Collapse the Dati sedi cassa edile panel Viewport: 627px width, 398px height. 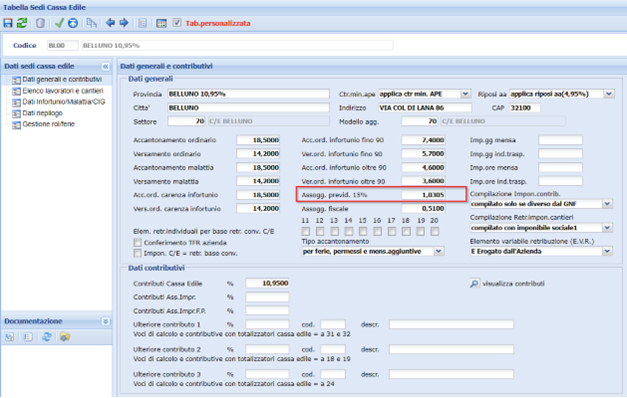click(106, 66)
